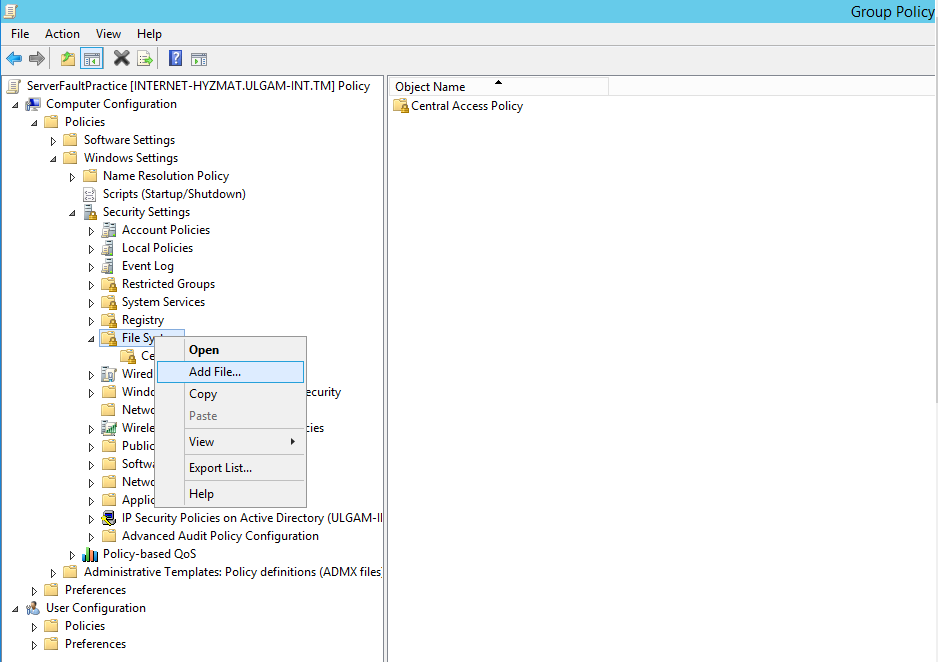Viewport: 938px width, 662px height.
Task: Collapse the Windows Settings node
Action: coord(53,159)
